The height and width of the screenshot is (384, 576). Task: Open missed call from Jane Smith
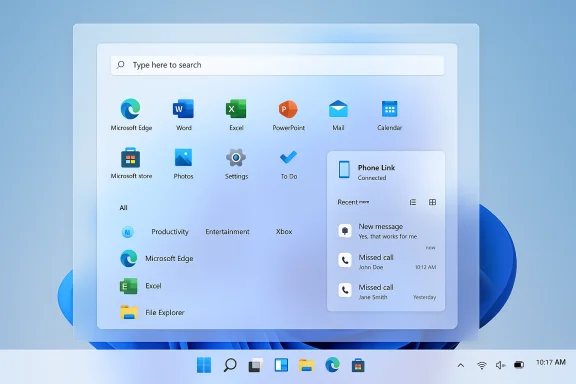(386, 291)
